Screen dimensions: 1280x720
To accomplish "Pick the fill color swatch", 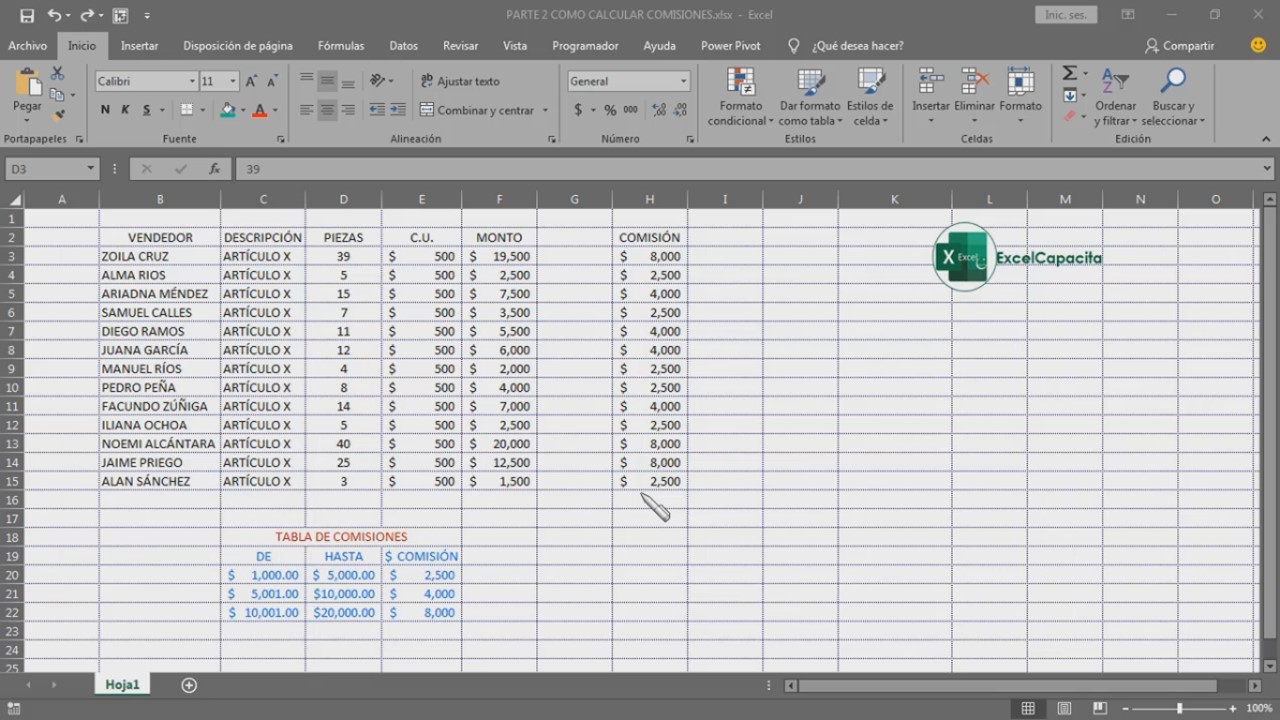I will pyautogui.click(x=228, y=110).
